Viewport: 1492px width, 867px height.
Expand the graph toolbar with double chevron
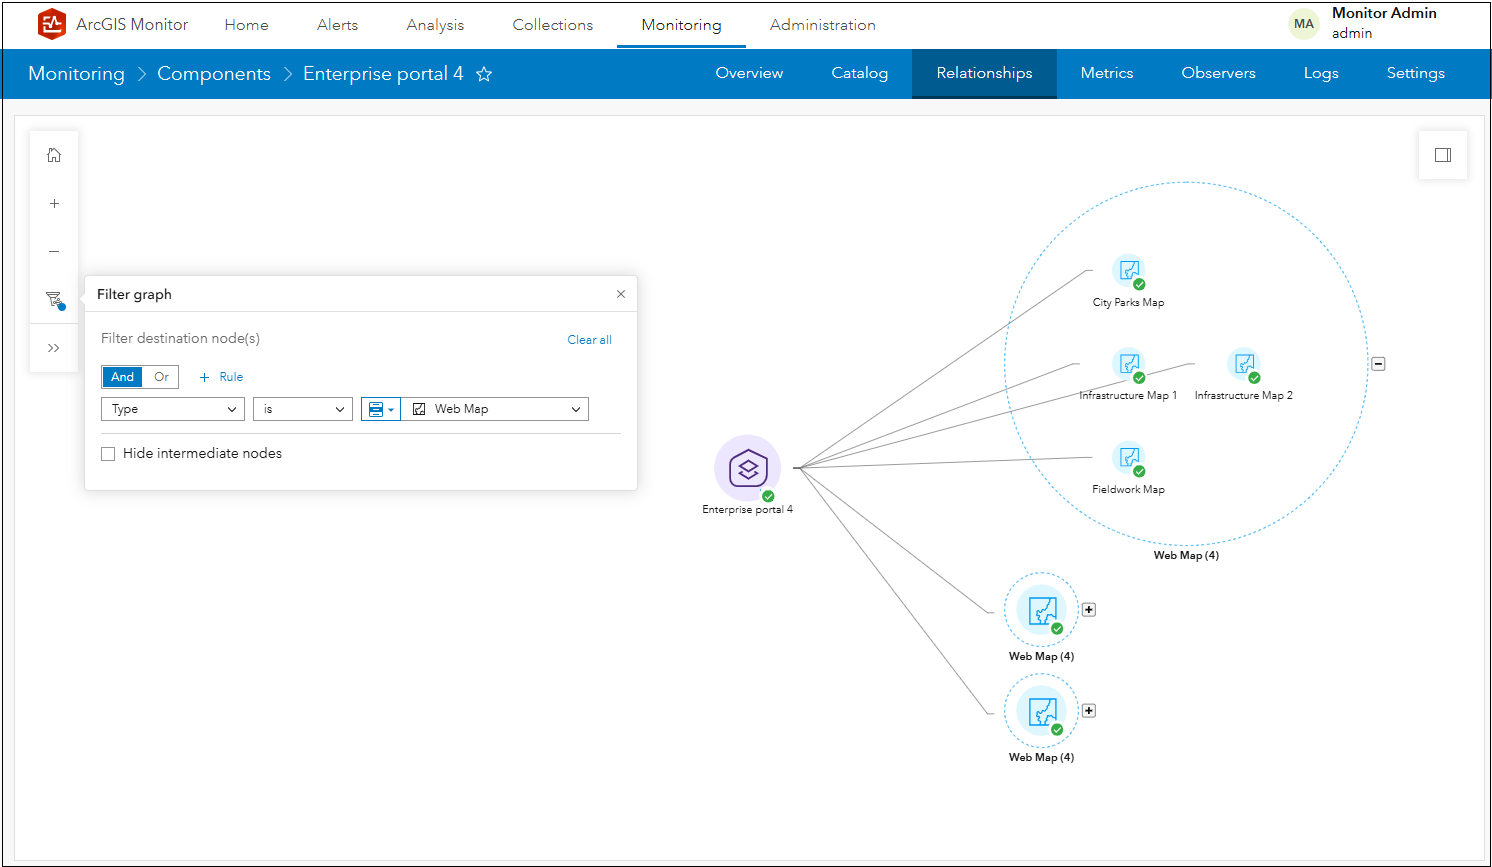54,348
